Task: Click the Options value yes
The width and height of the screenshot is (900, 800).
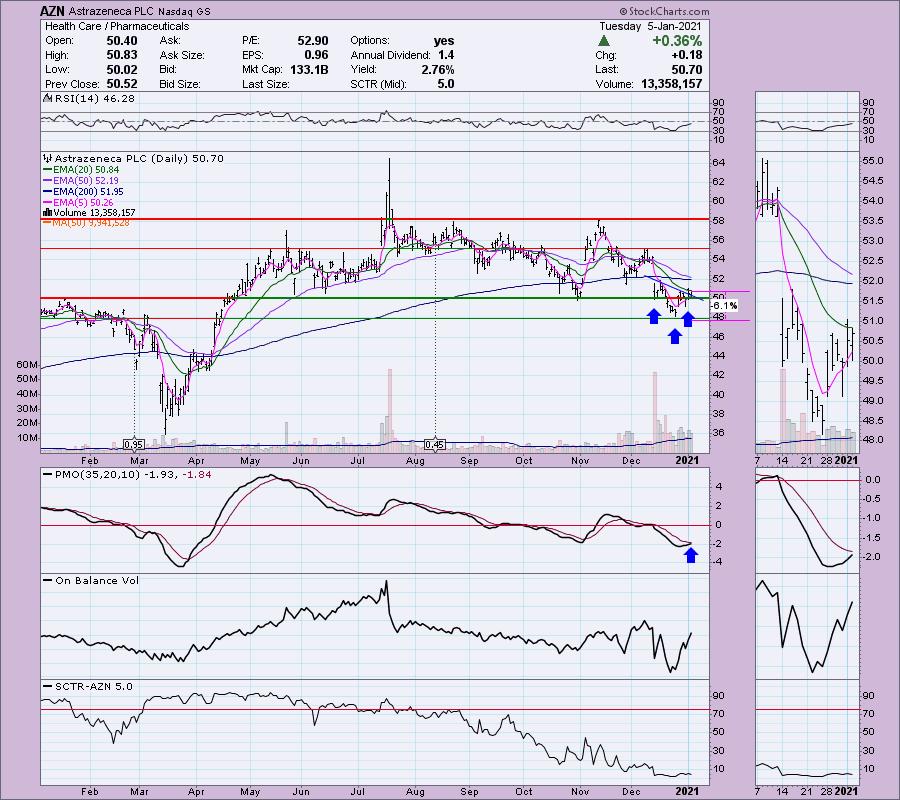Action: (444, 41)
